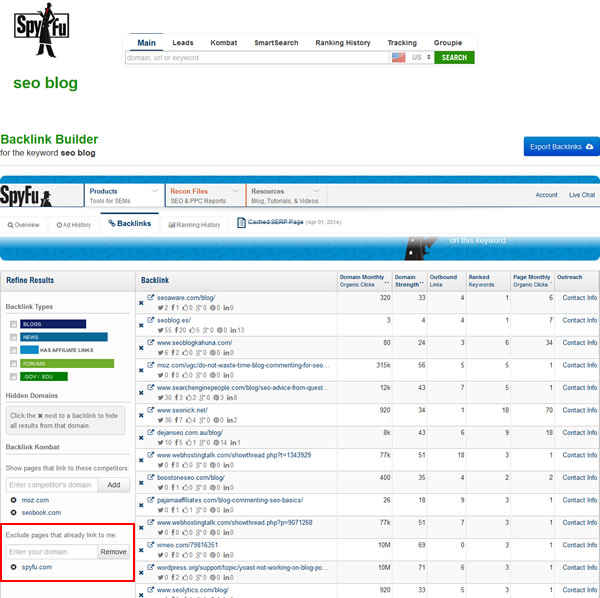Click the dark blue BLOGS bar
This screenshot has width=600, height=598.
pos(53,324)
